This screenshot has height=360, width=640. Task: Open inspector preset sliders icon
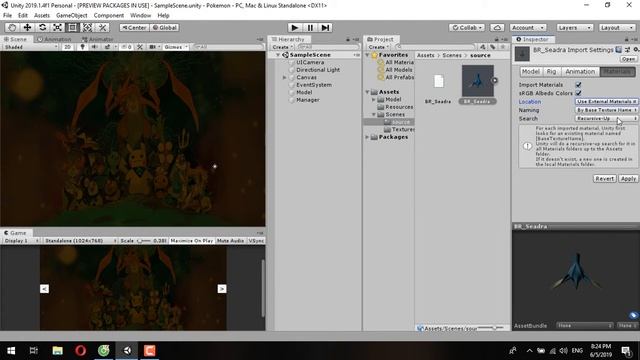tap(627, 49)
